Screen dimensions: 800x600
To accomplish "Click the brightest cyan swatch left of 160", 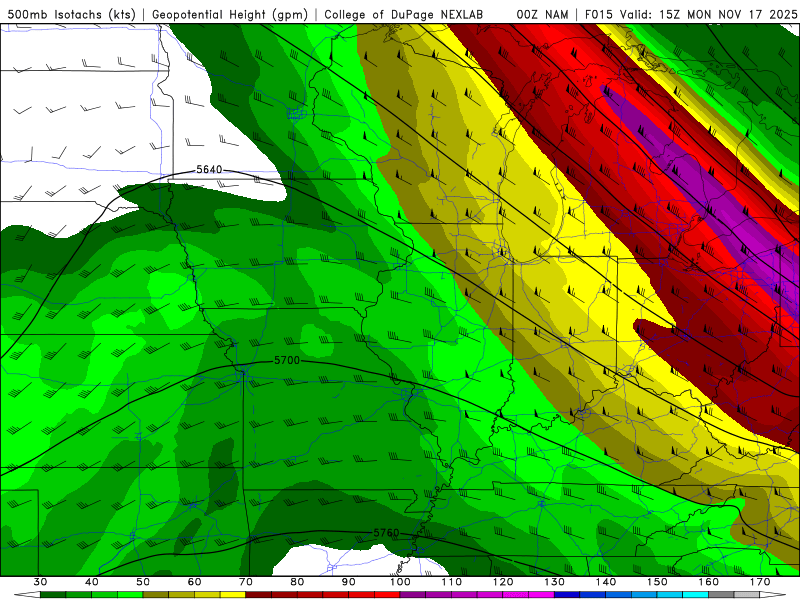I will pos(695,594).
